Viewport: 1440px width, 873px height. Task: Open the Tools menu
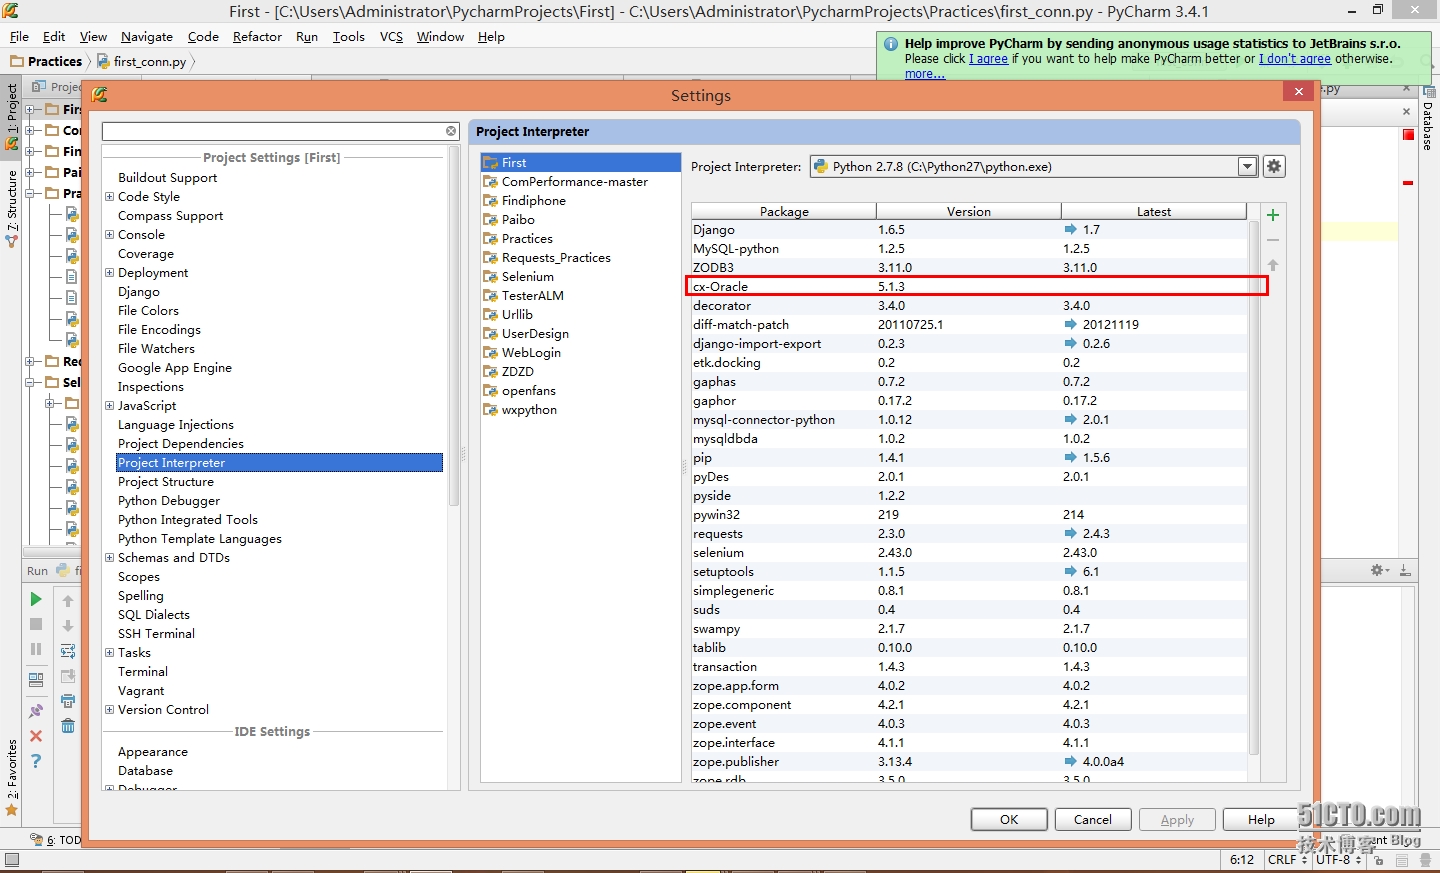pos(348,37)
